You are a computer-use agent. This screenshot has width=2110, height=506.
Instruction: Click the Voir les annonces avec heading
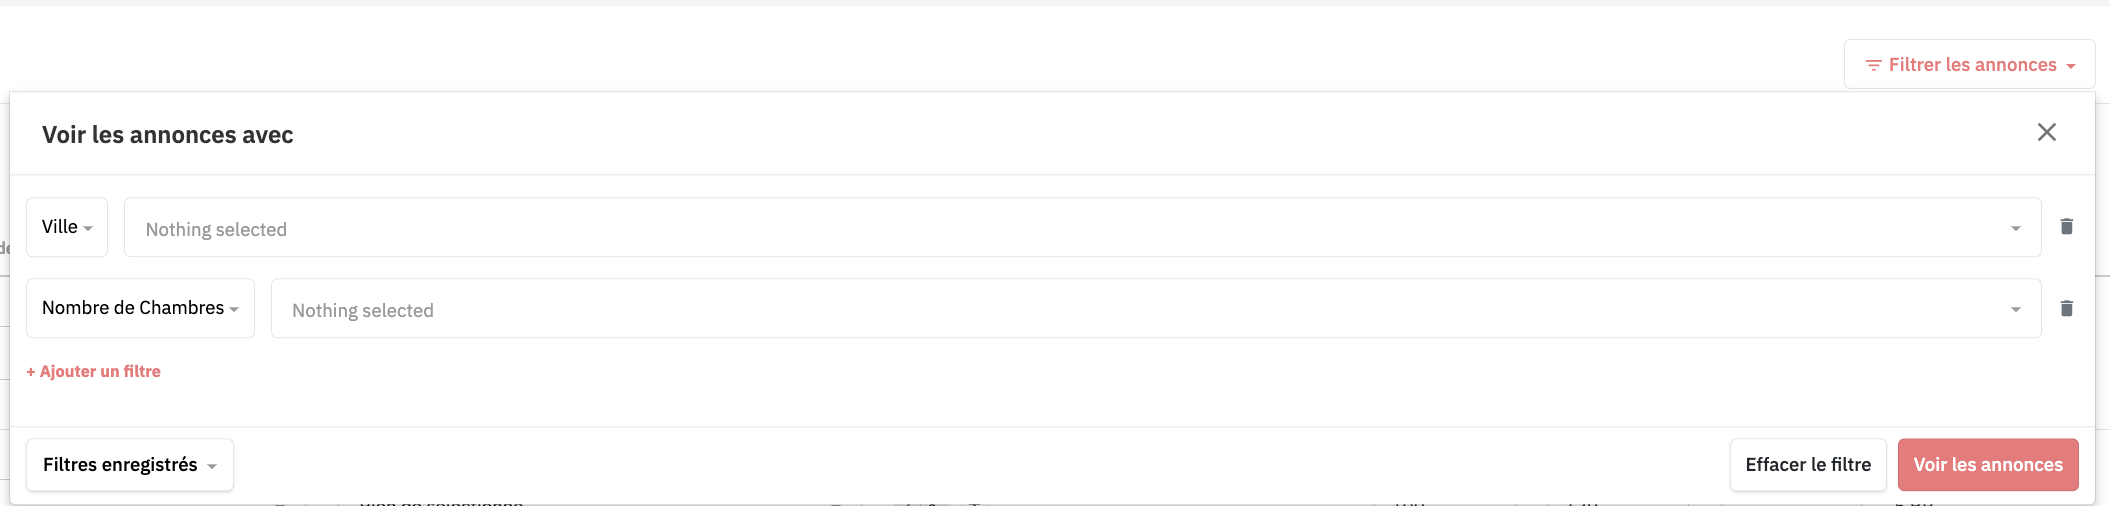click(x=168, y=135)
